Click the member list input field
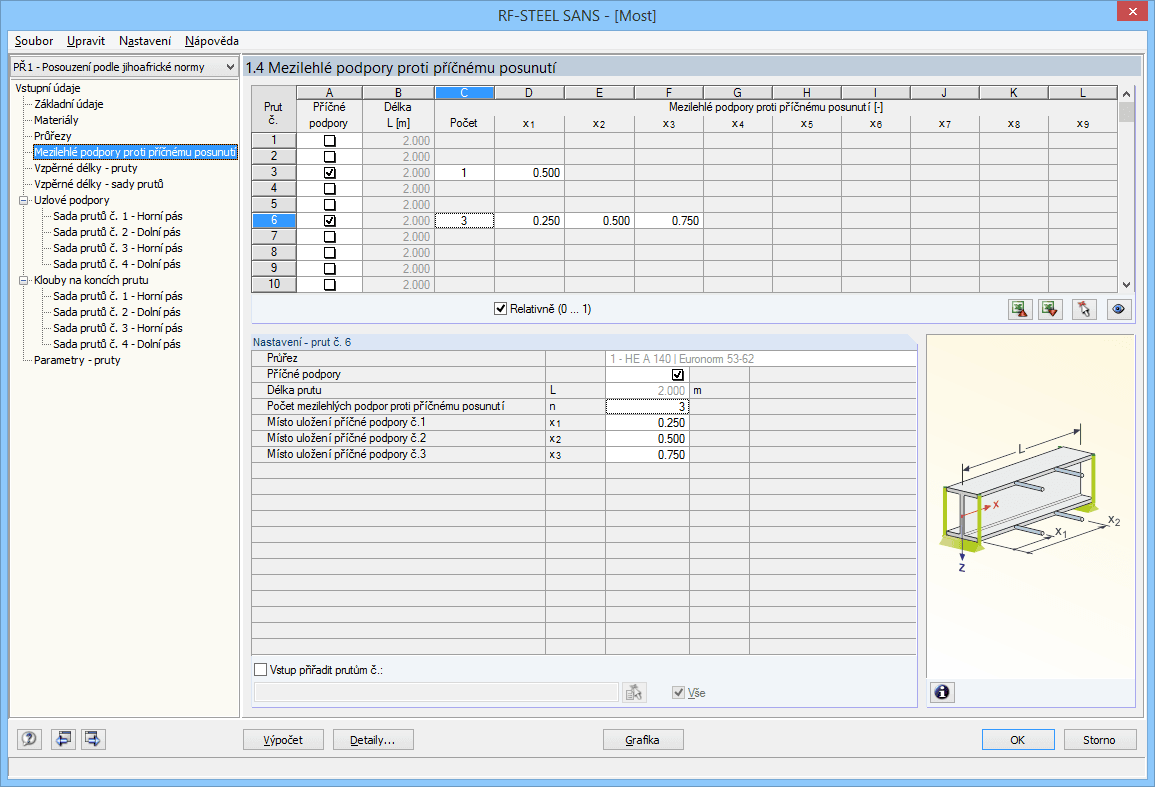This screenshot has height=787, width=1155. pyautogui.click(x=436, y=692)
